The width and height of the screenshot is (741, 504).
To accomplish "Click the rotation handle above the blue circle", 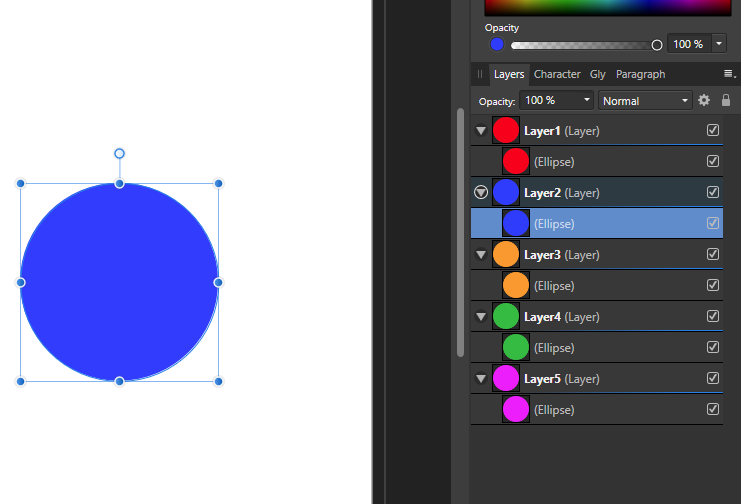I will (120, 153).
